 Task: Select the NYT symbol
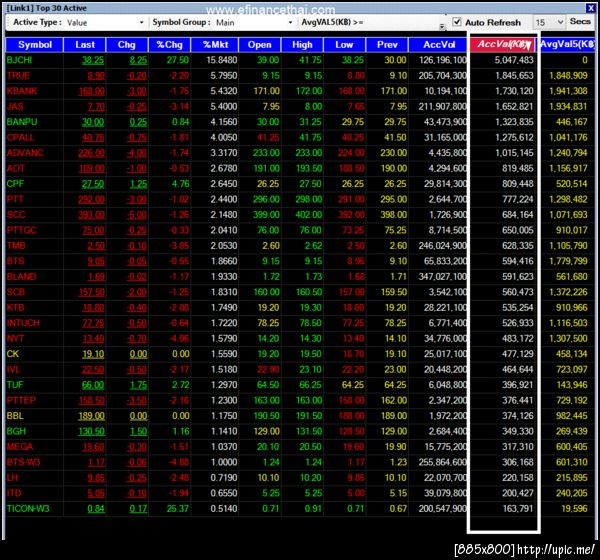(15, 338)
